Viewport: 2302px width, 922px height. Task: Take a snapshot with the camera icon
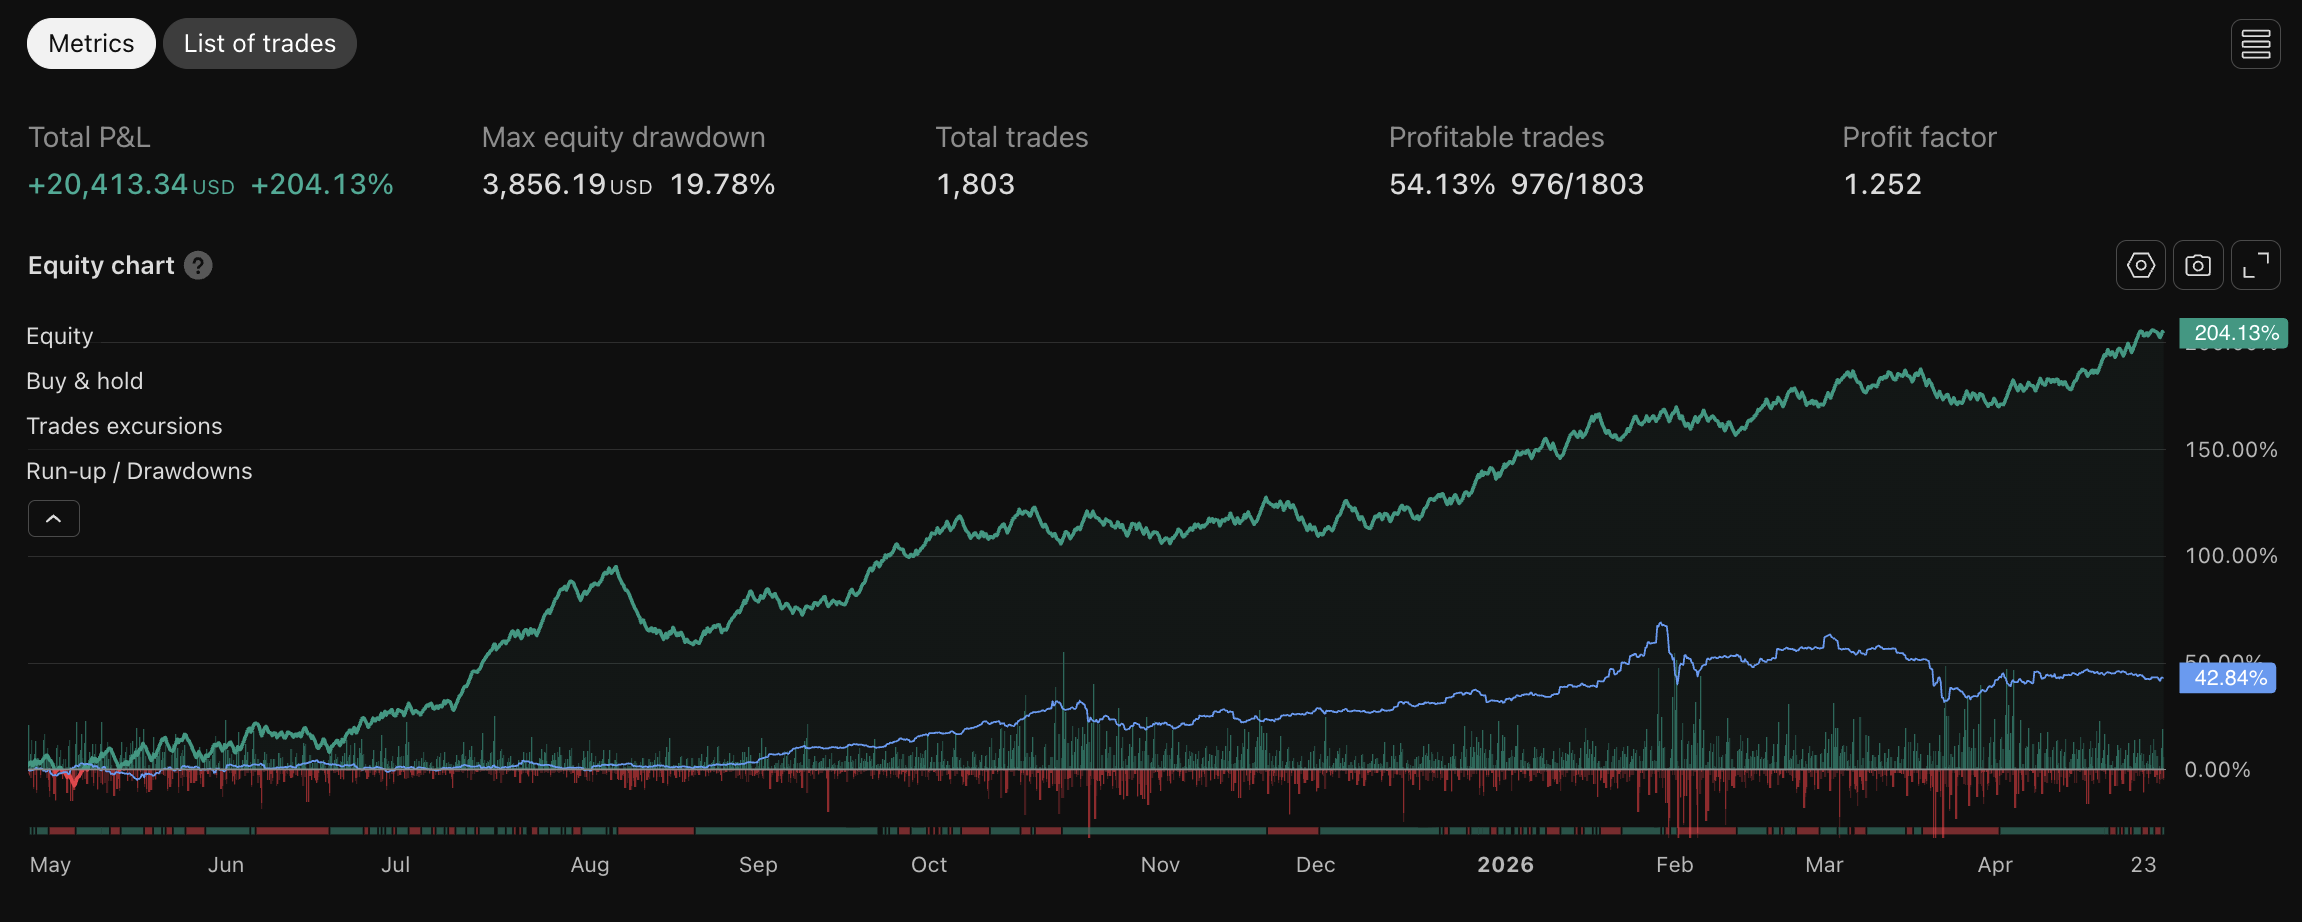tap(2198, 265)
